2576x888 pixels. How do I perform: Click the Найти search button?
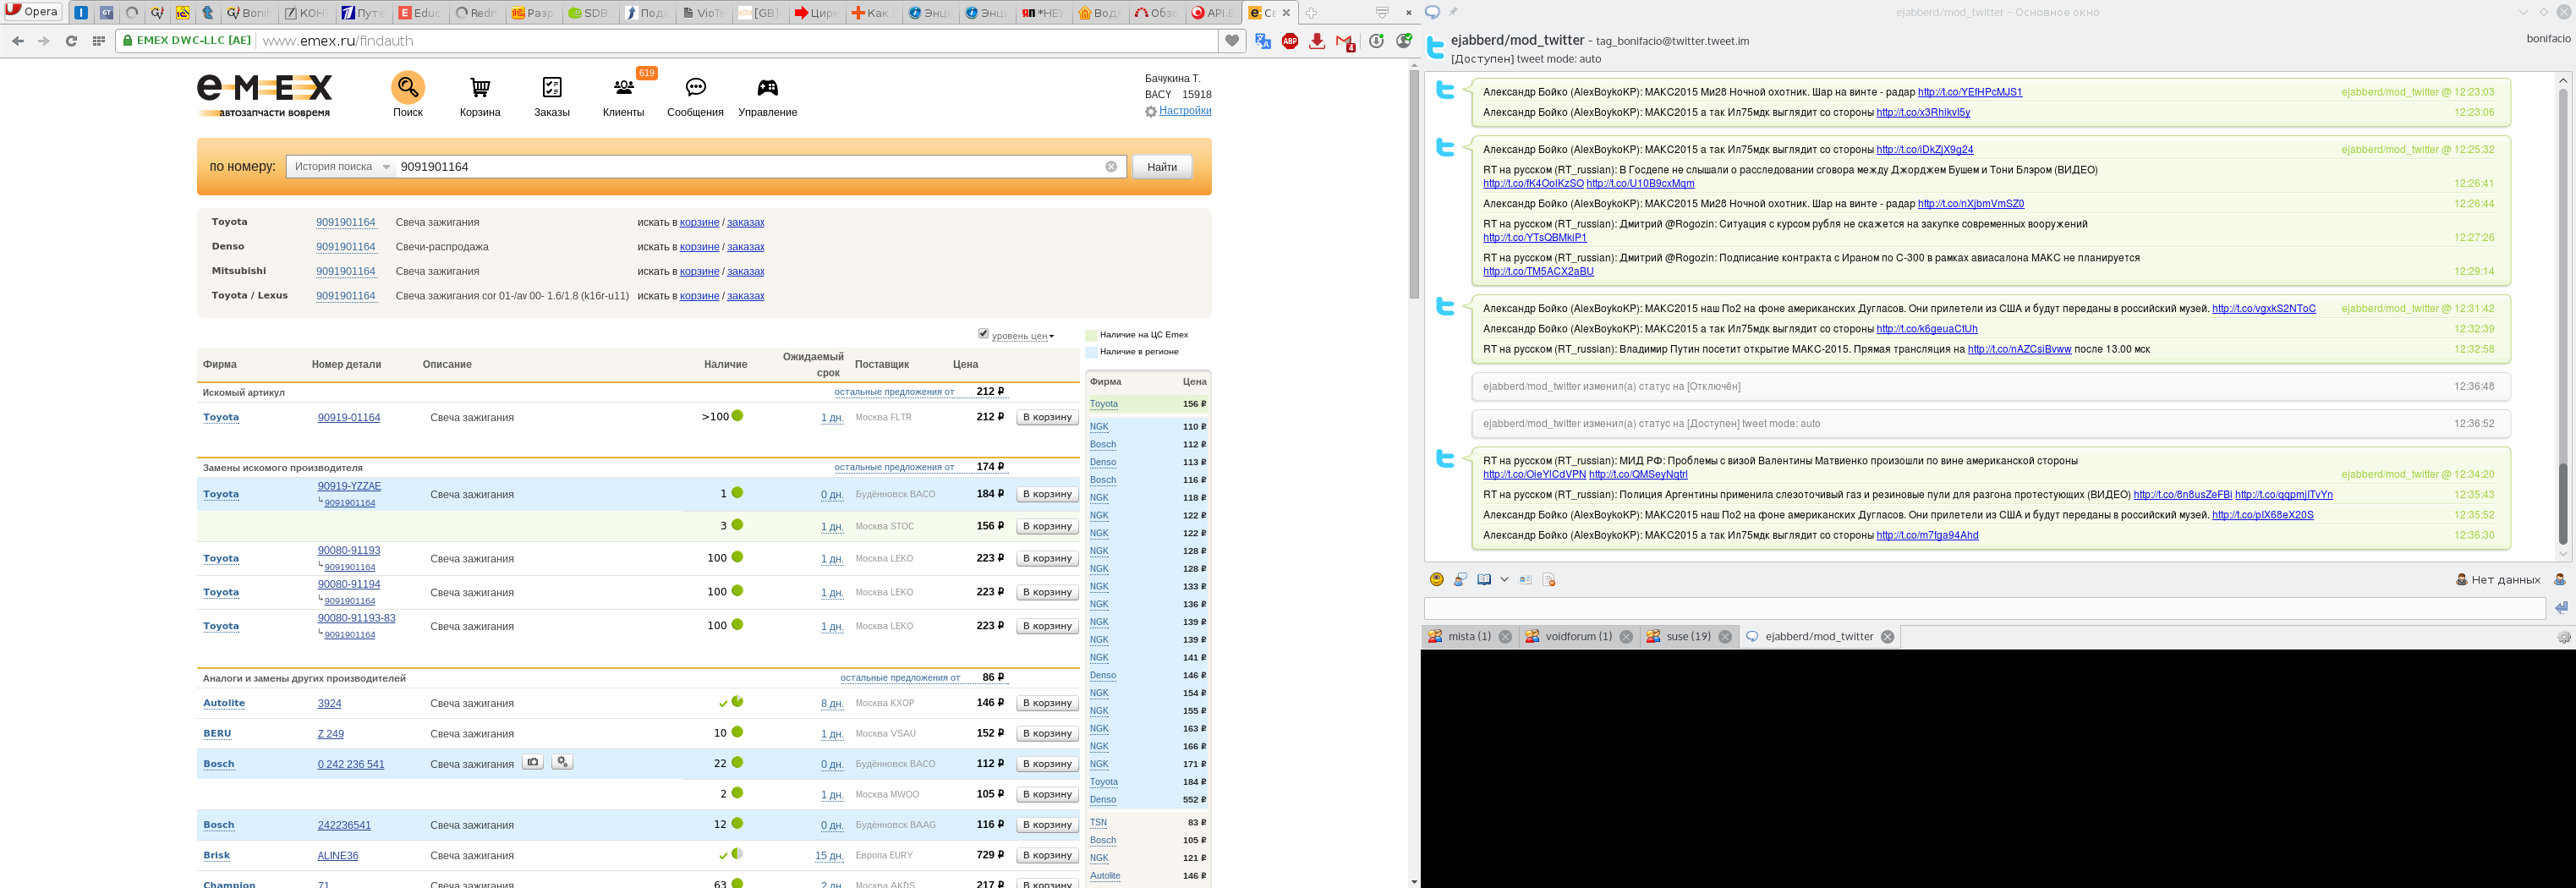[x=1161, y=167]
